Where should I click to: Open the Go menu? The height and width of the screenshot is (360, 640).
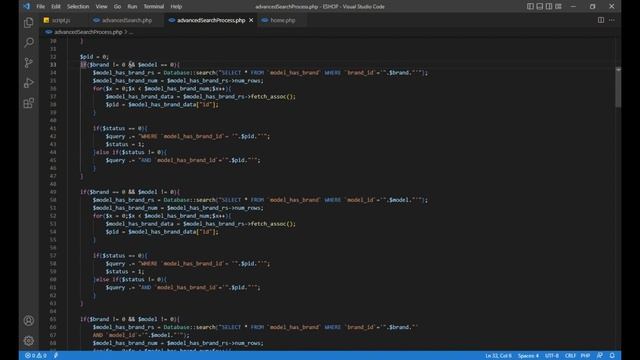(x=117, y=7)
